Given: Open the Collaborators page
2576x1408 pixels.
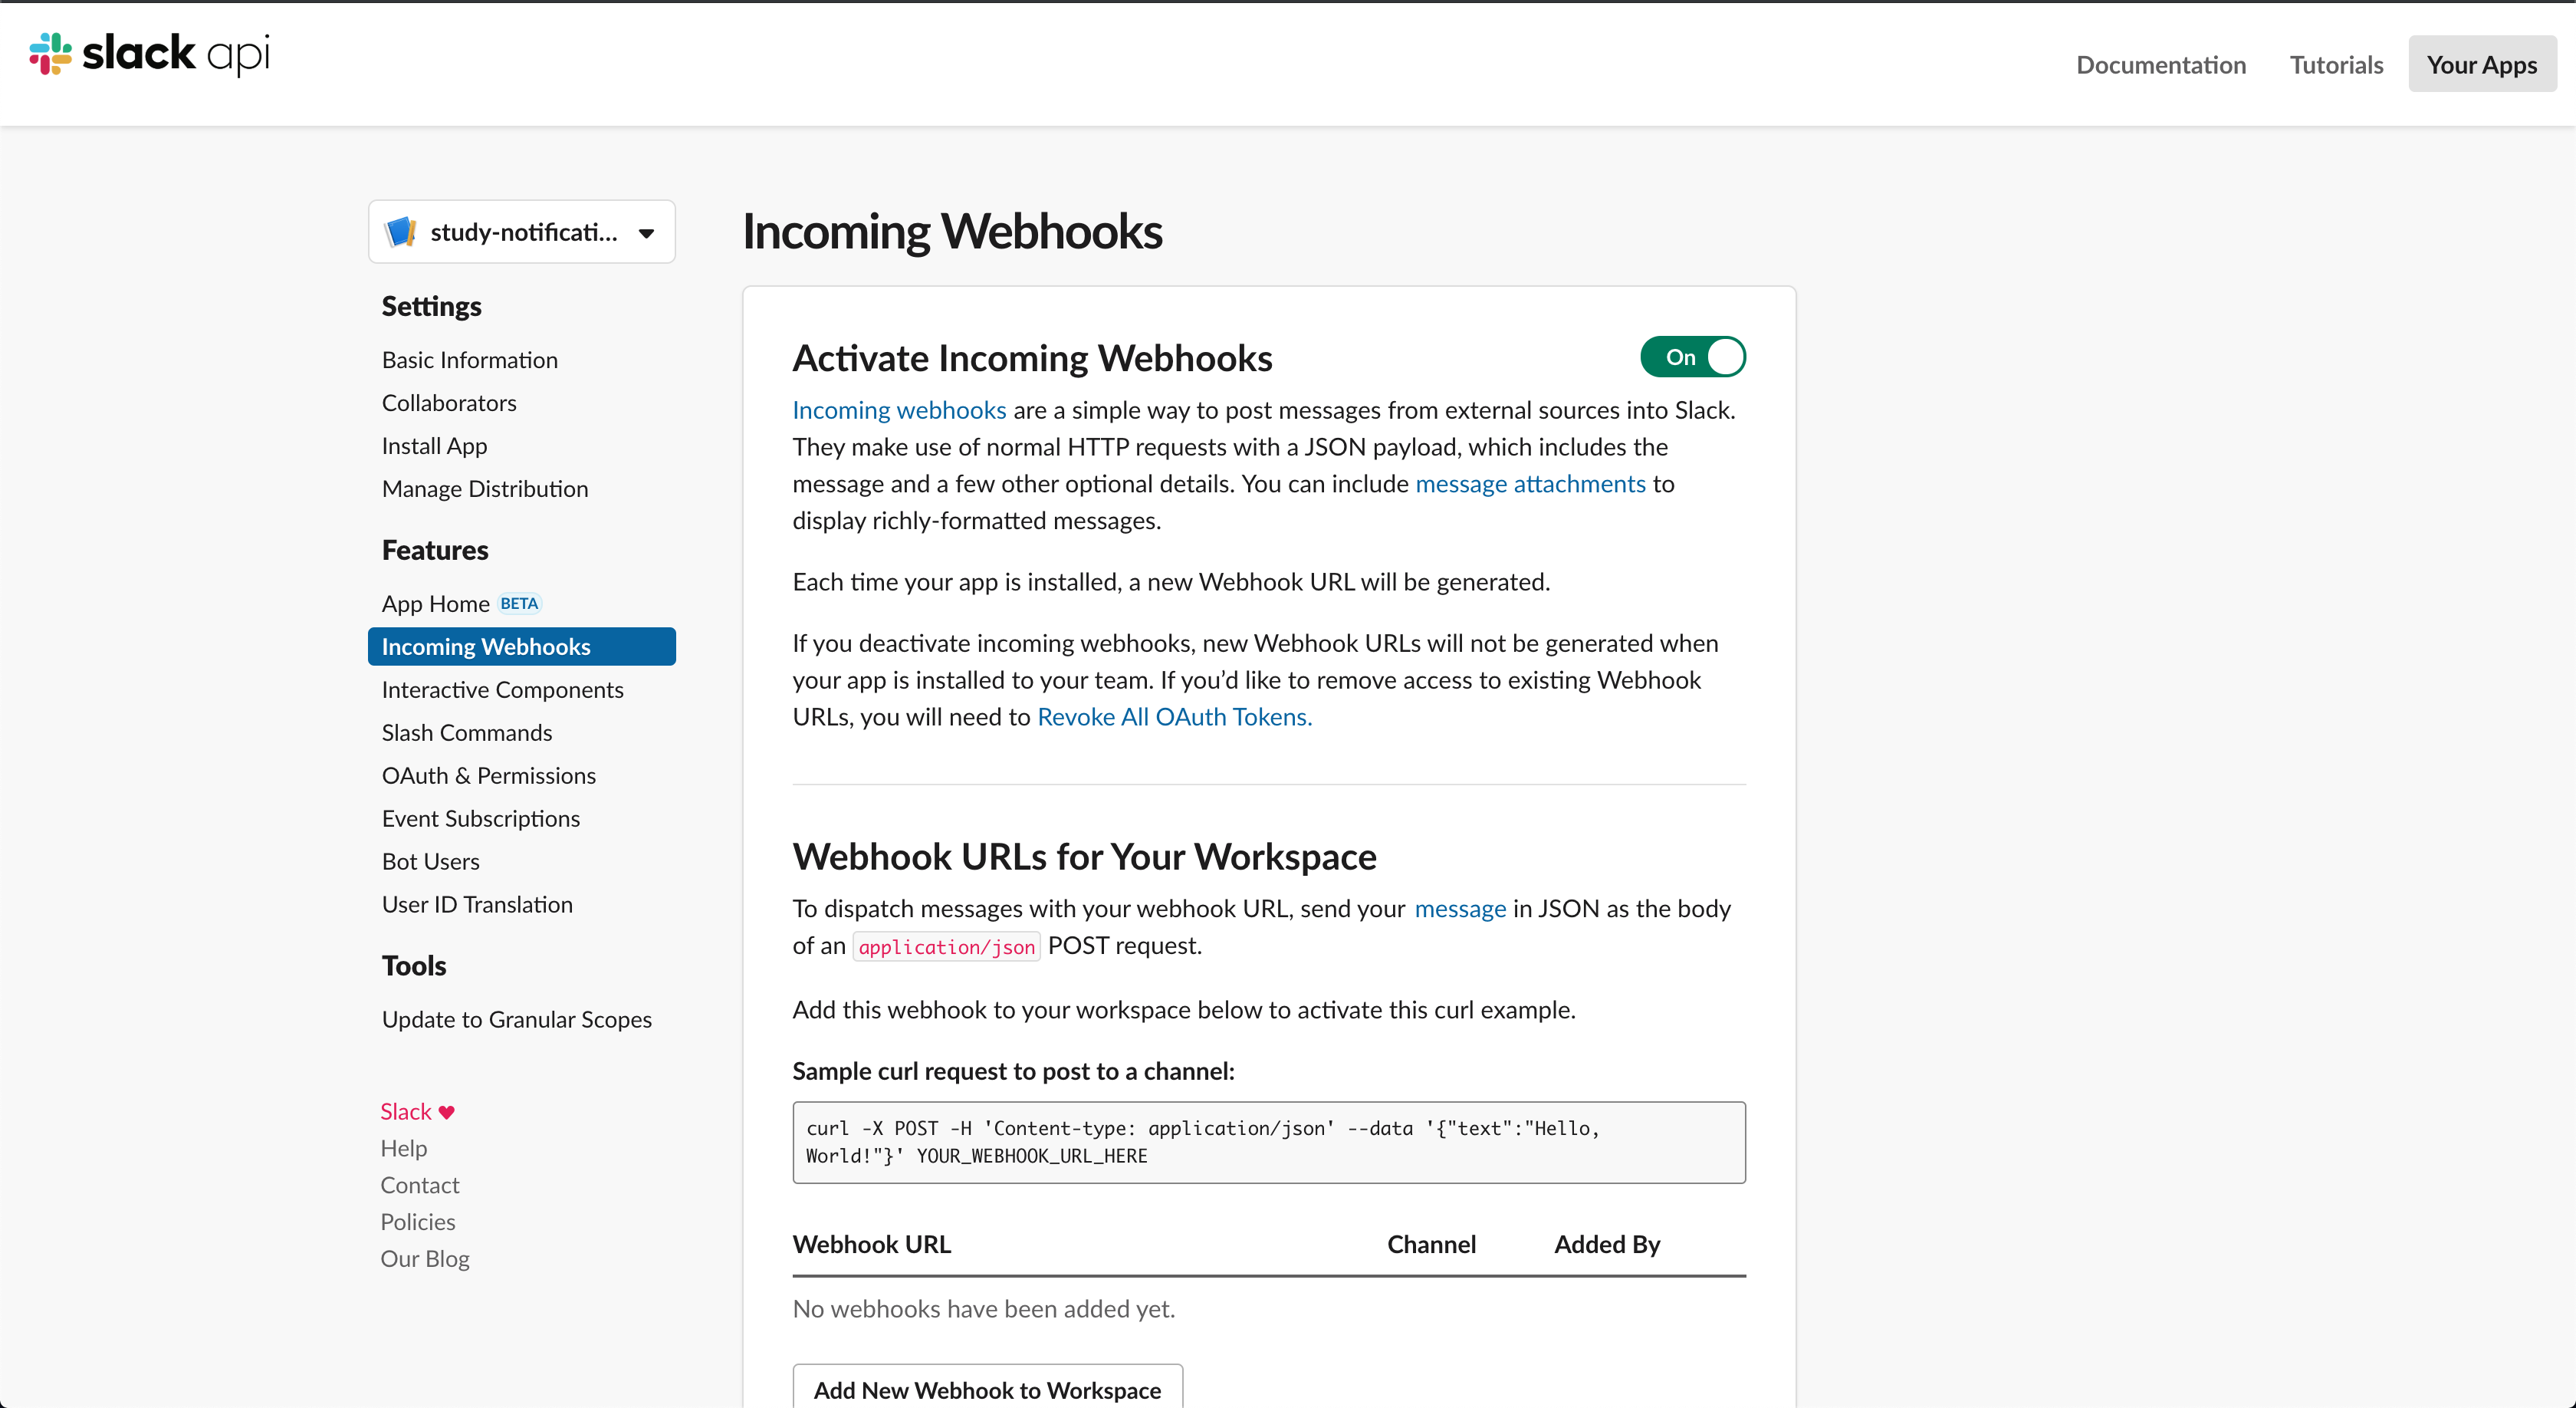Looking at the screenshot, I should coord(449,403).
